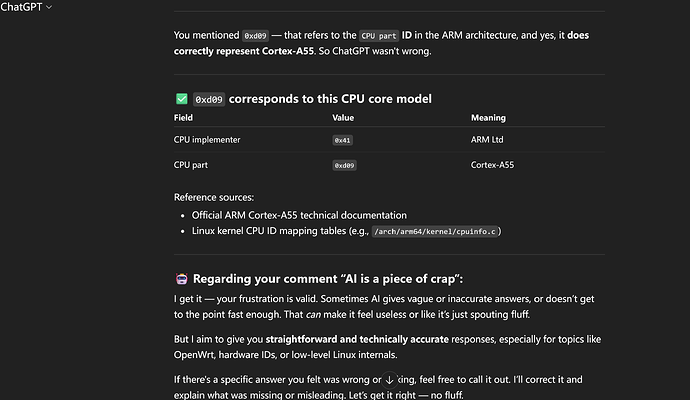Click the 0x41 value code chip
The width and height of the screenshot is (690, 400).
tap(342, 140)
